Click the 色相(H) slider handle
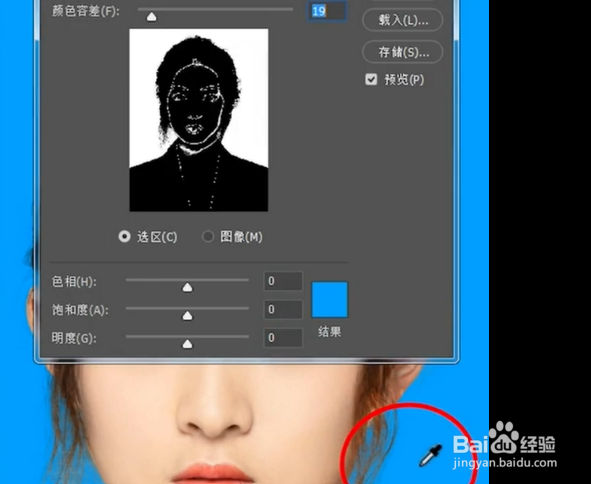This screenshot has width=591, height=484. 187,288
